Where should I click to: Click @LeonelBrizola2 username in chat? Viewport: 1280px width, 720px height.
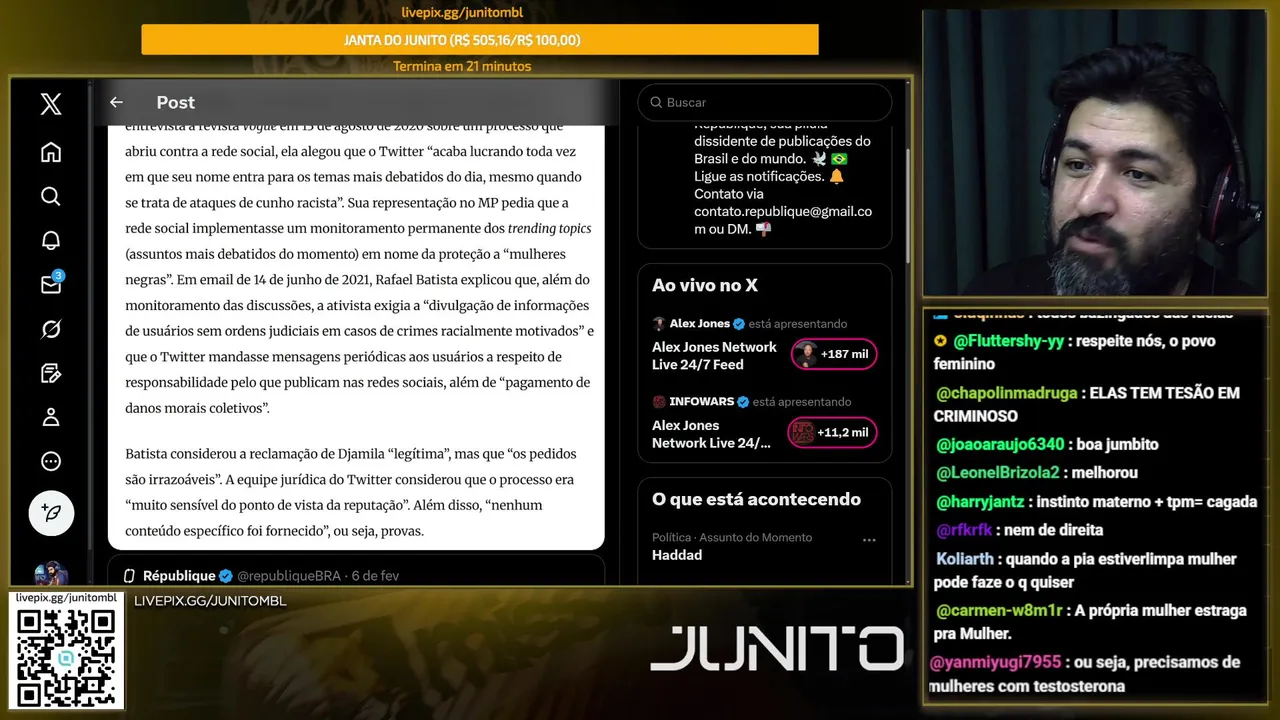998,472
